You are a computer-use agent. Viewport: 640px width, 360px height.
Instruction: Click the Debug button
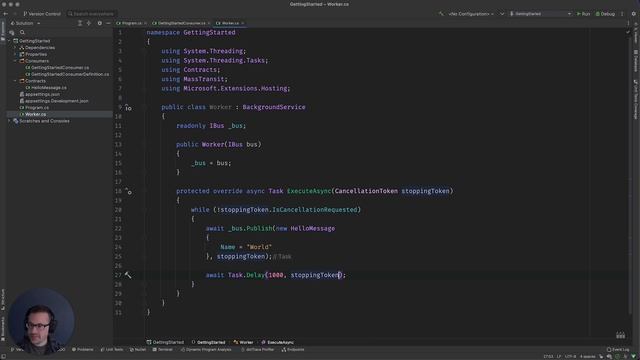605,14
